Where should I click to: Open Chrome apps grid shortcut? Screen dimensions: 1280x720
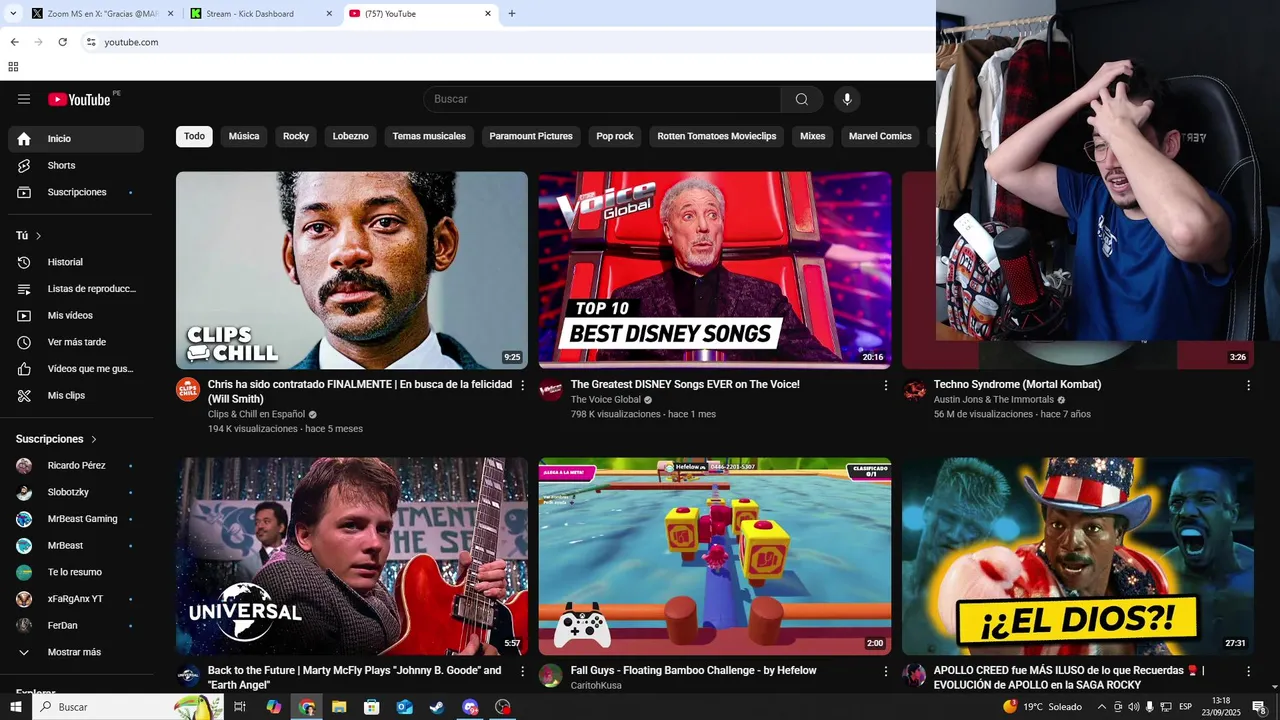[13, 67]
